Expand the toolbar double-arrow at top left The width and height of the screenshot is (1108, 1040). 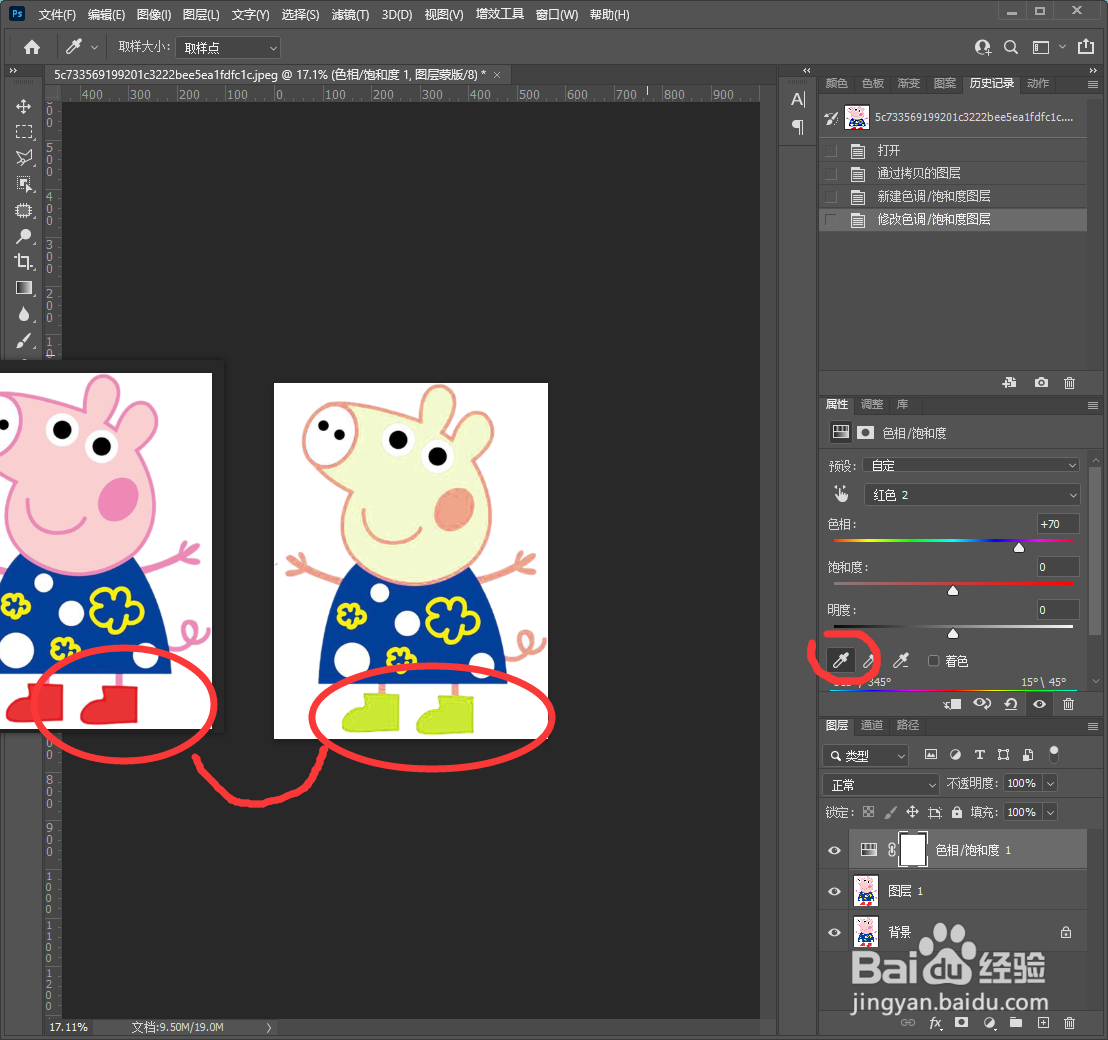click(13, 71)
